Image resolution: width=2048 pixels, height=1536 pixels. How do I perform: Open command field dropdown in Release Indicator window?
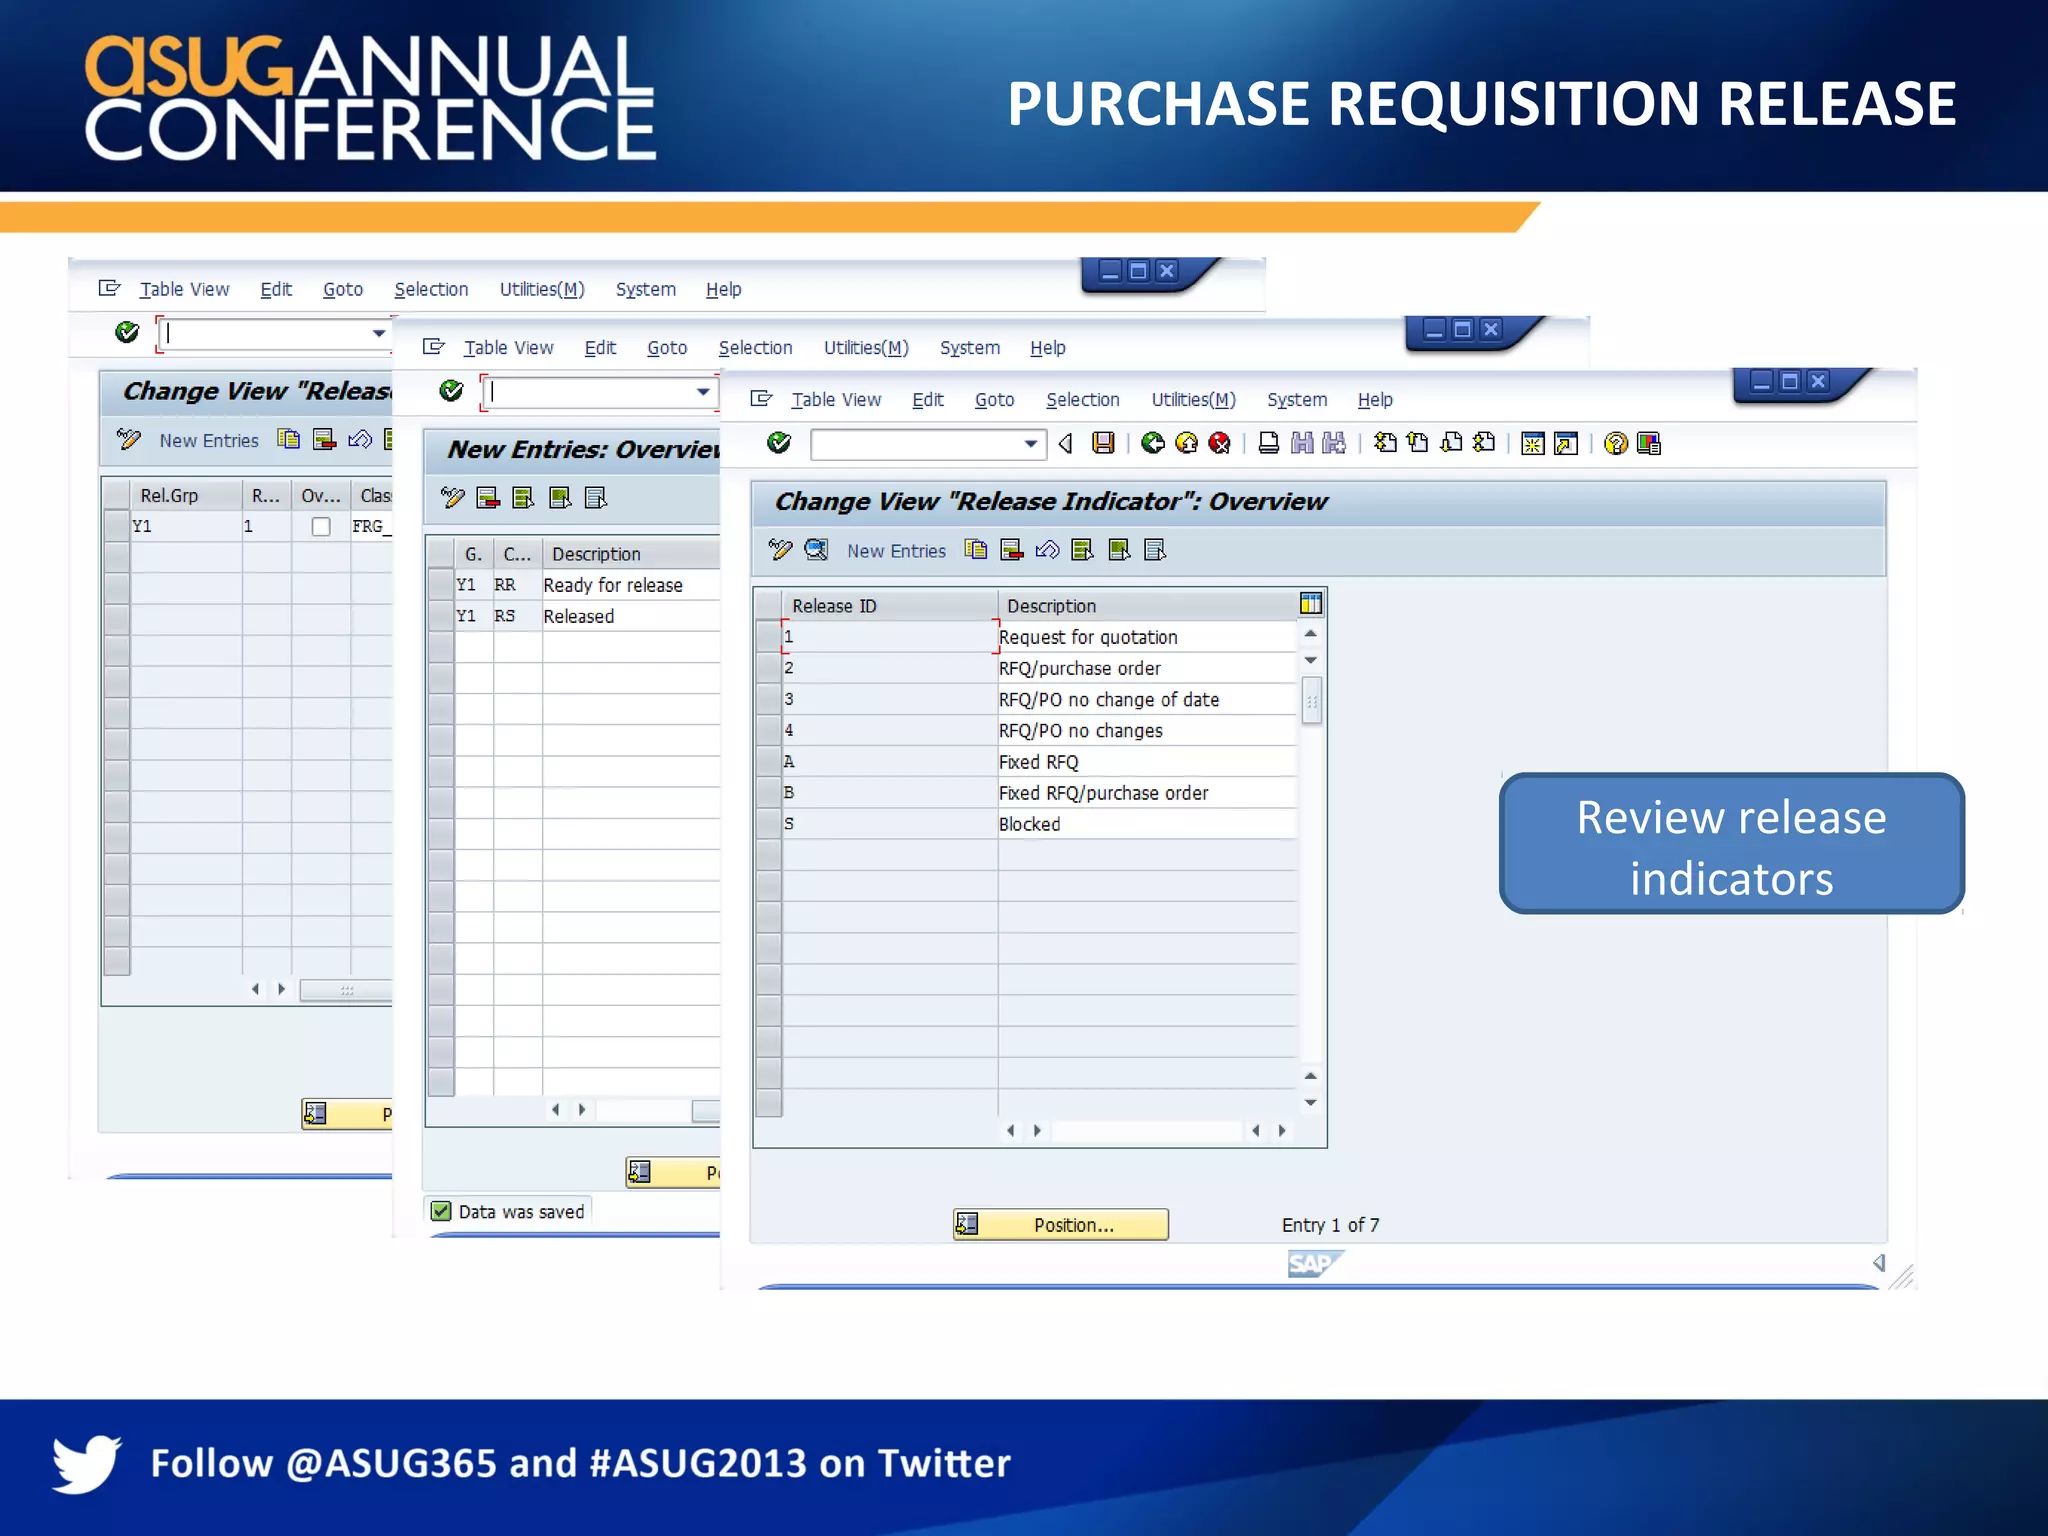tap(1031, 444)
